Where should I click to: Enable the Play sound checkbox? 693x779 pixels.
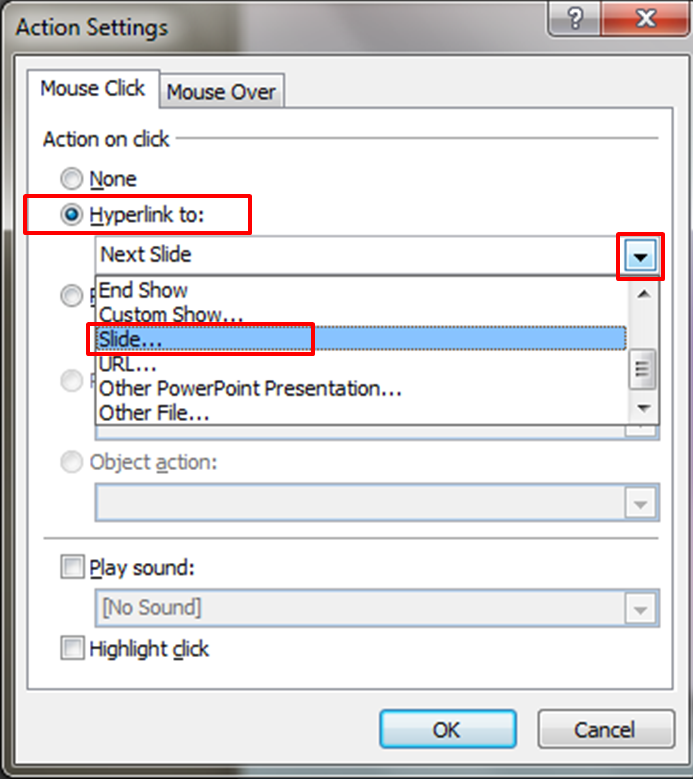click(x=72, y=567)
